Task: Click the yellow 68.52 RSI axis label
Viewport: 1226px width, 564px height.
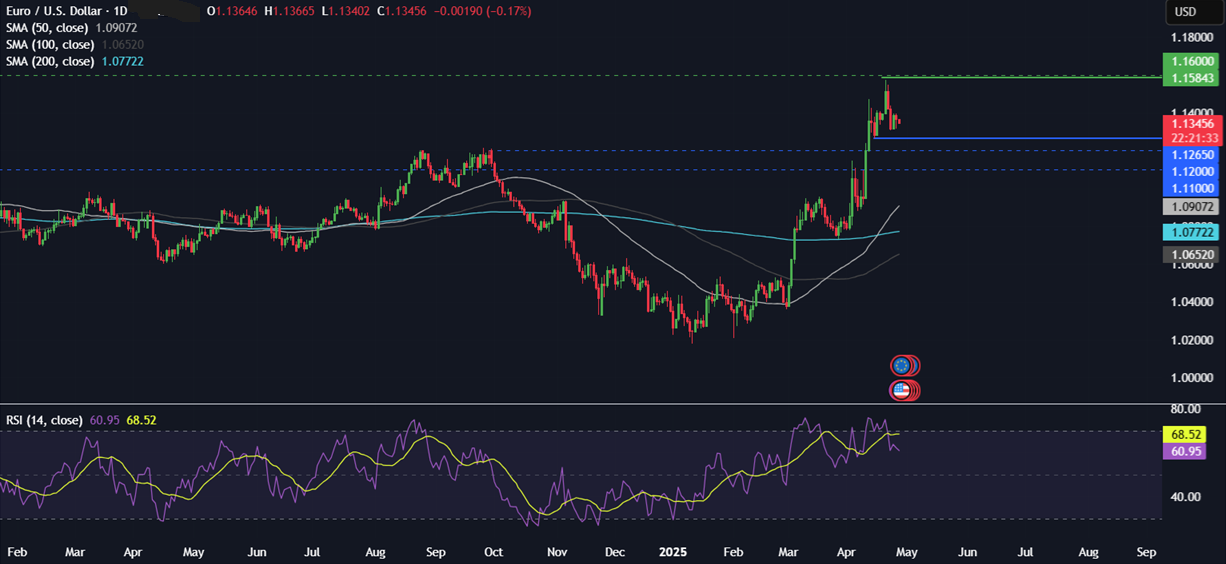Action: coord(1187,435)
